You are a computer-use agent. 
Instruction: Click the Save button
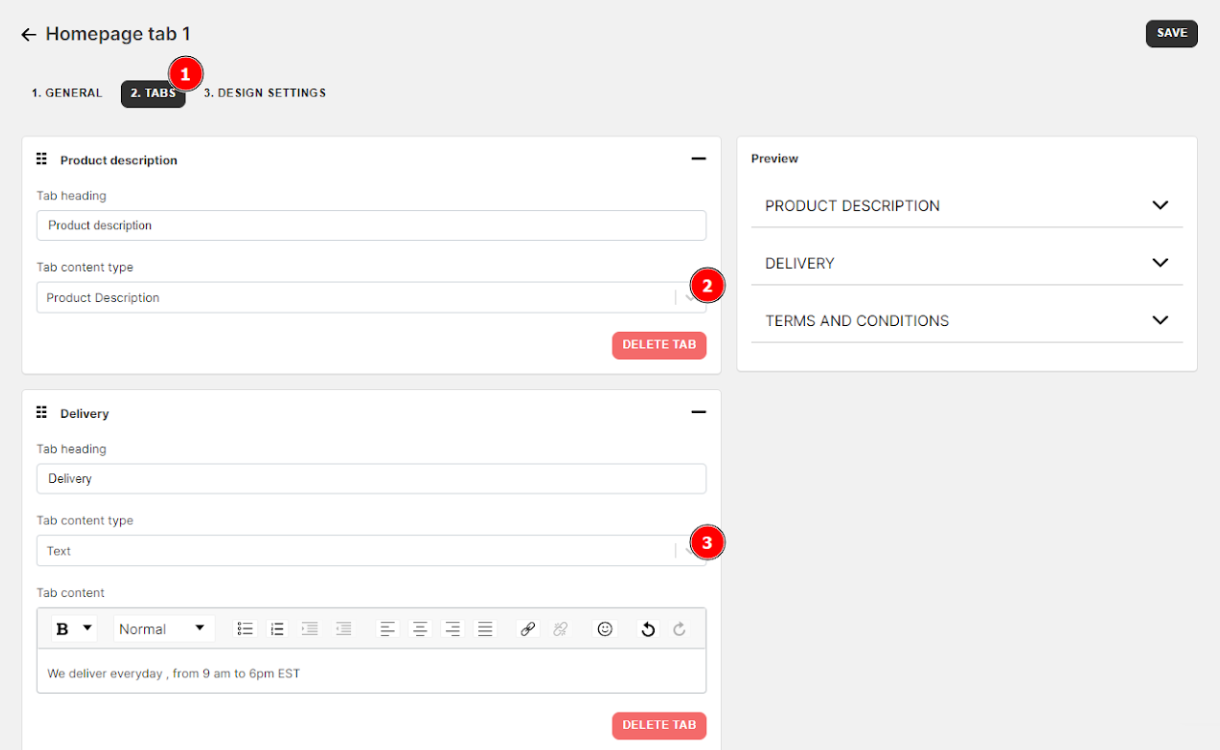coord(1171,33)
